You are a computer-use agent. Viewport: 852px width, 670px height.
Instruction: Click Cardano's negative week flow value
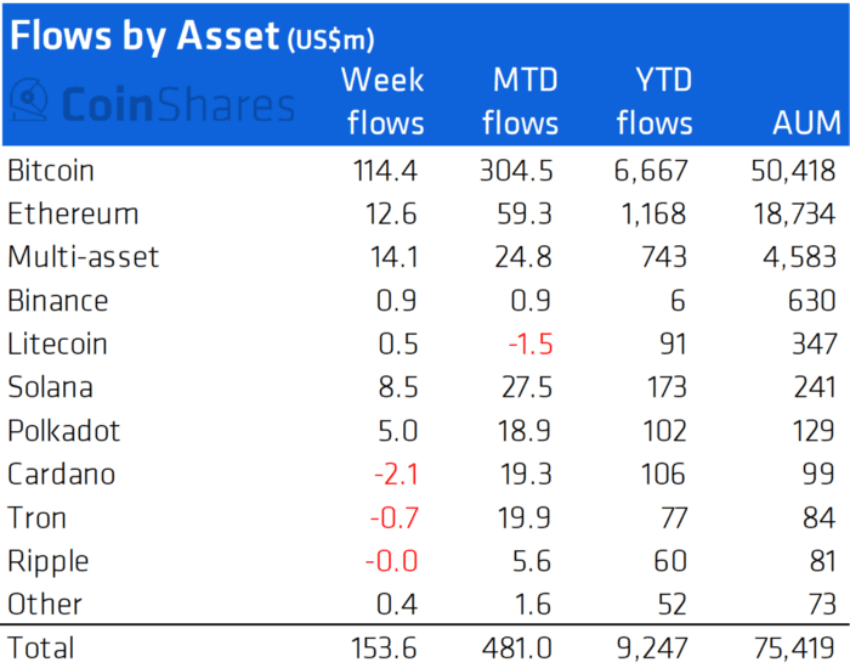pyautogui.click(x=396, y=474)
